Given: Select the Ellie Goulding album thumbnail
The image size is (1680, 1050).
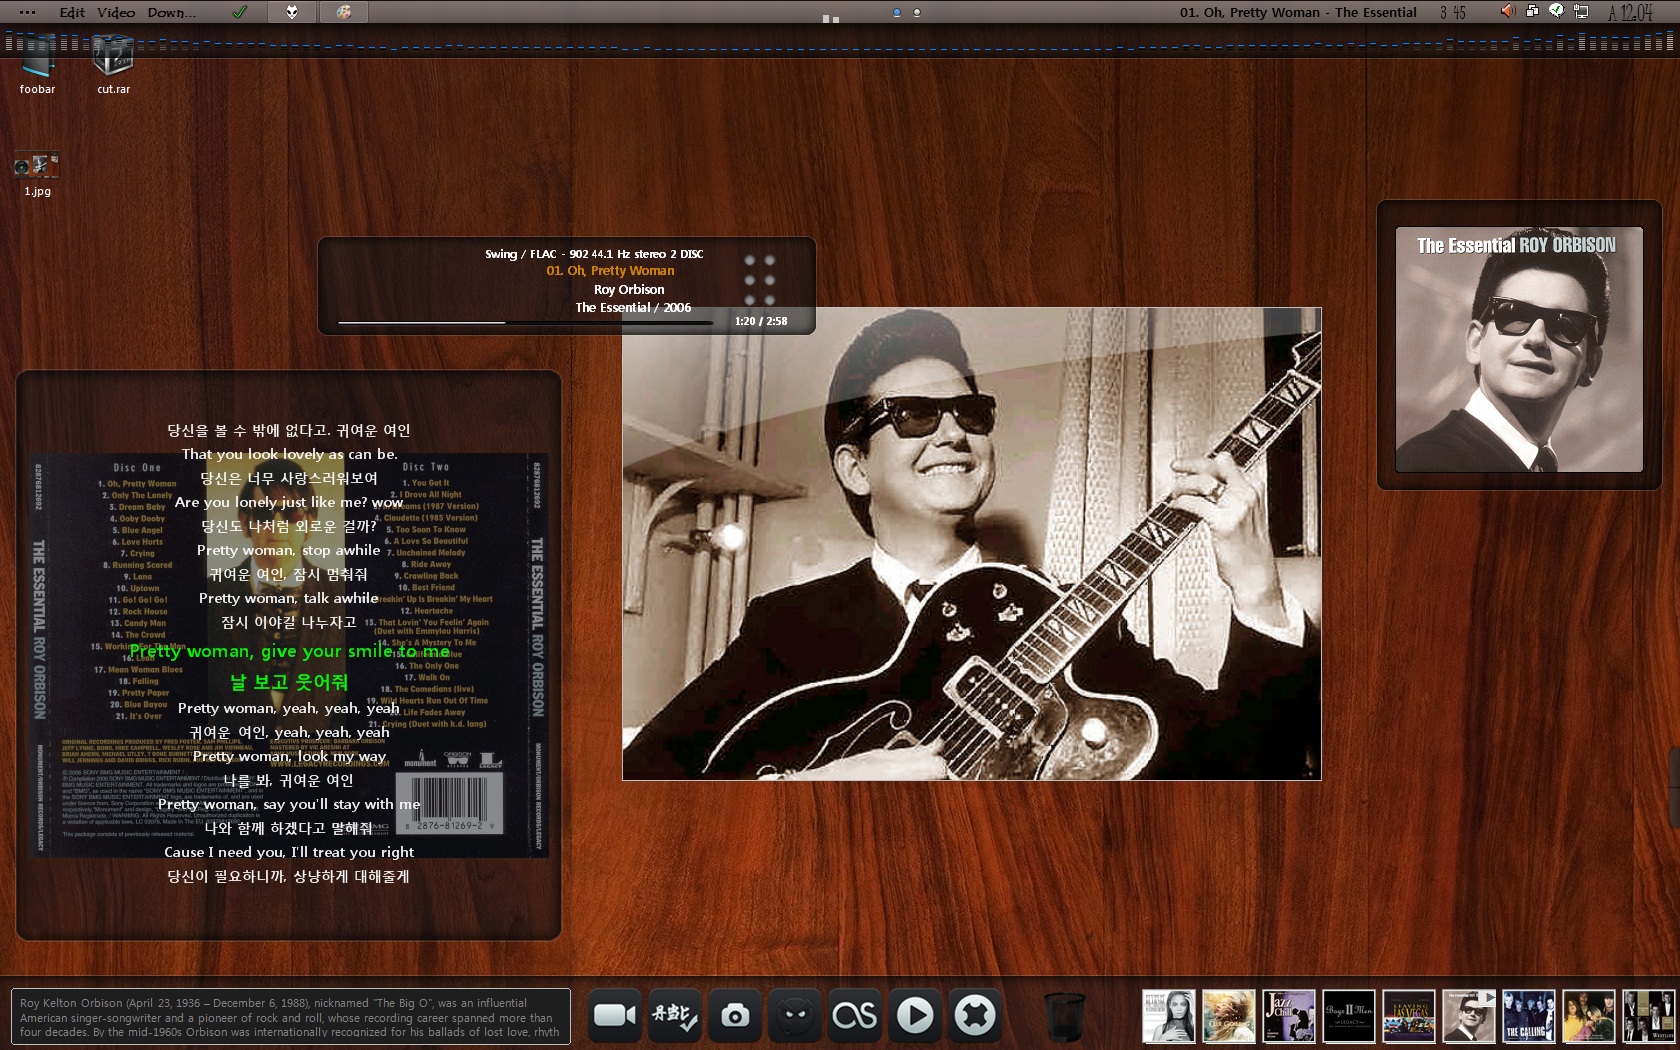Looking at the screenshot, I should (x=1229, y=1016).
